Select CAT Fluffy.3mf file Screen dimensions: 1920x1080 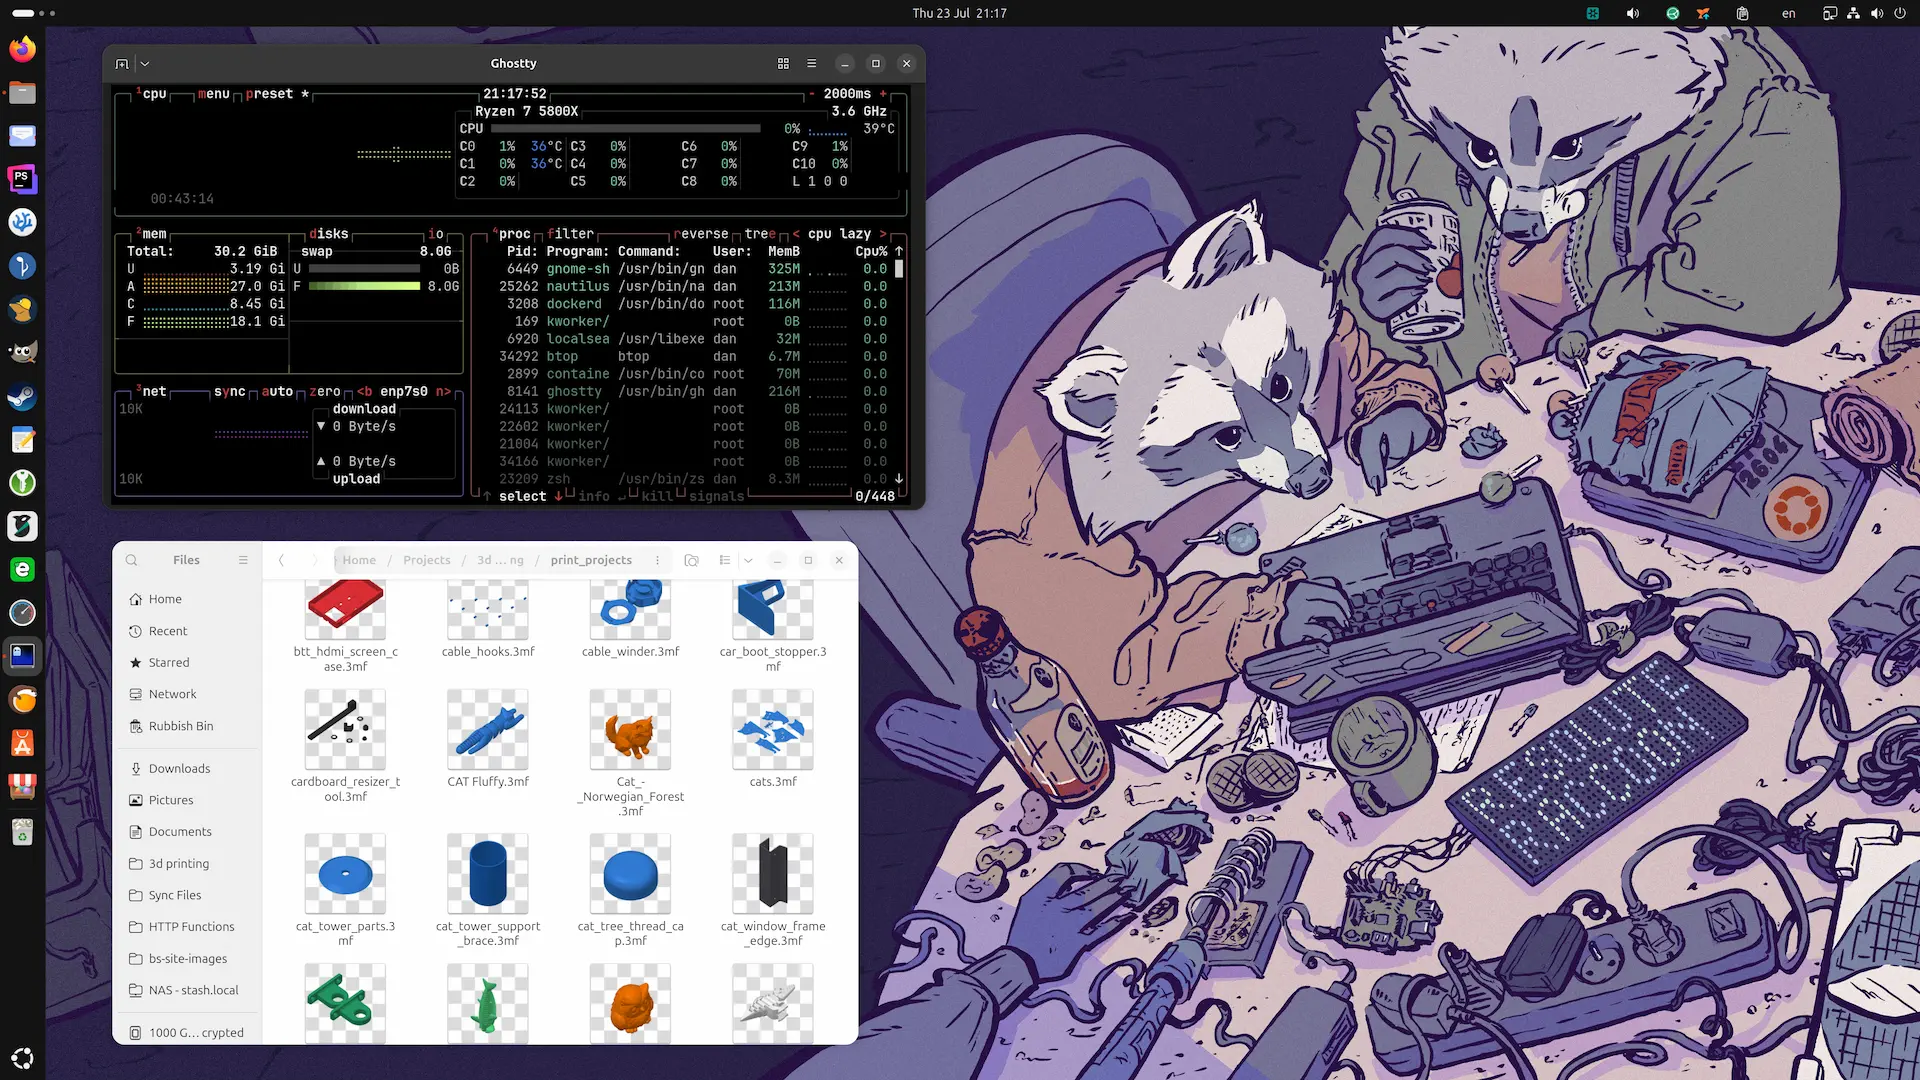coord(488,738)
